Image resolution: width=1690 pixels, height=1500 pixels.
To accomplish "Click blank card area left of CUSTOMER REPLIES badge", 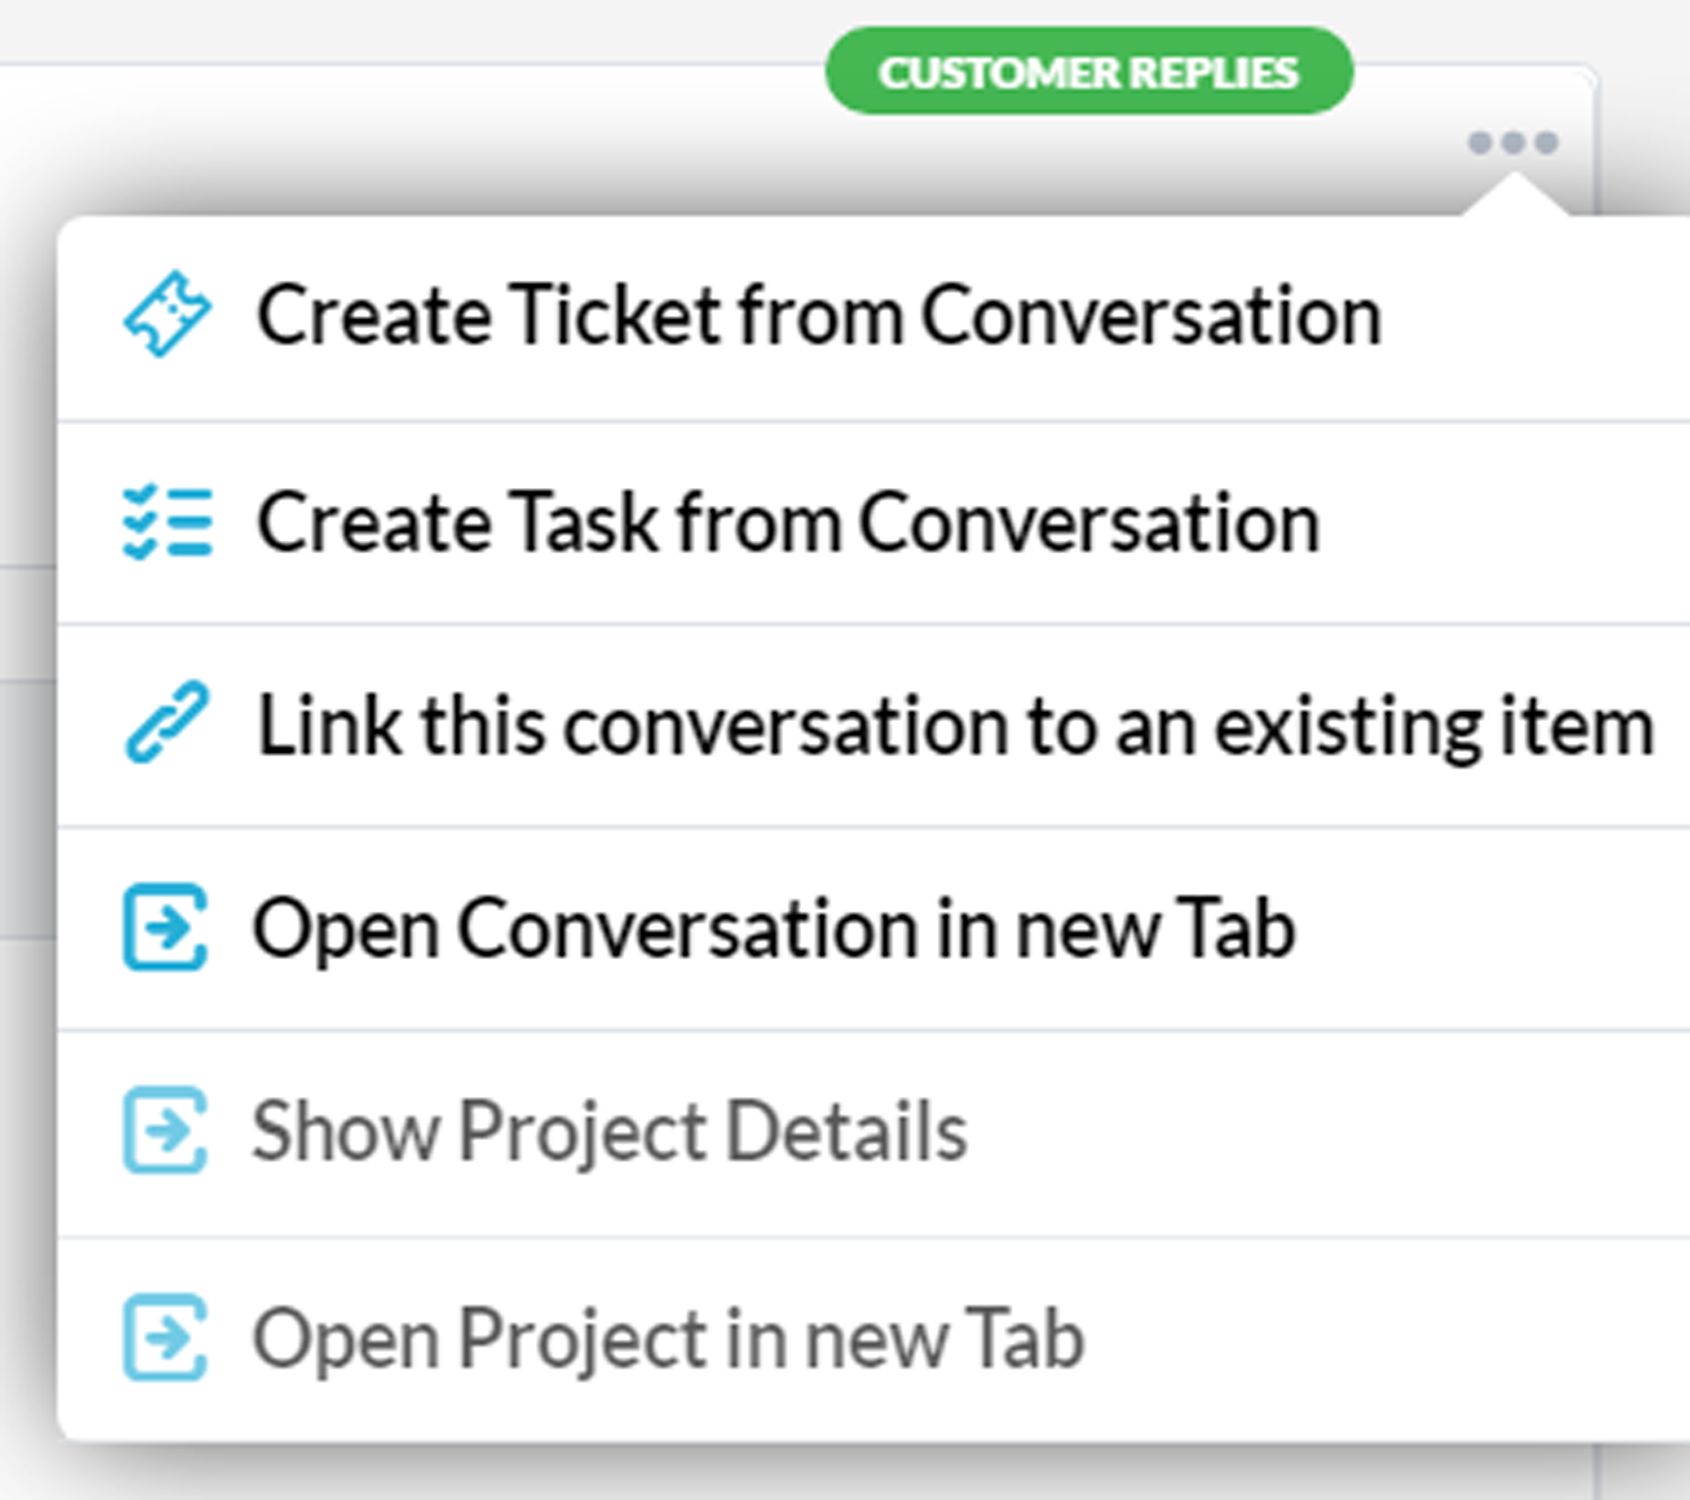I will coord(400,130).
